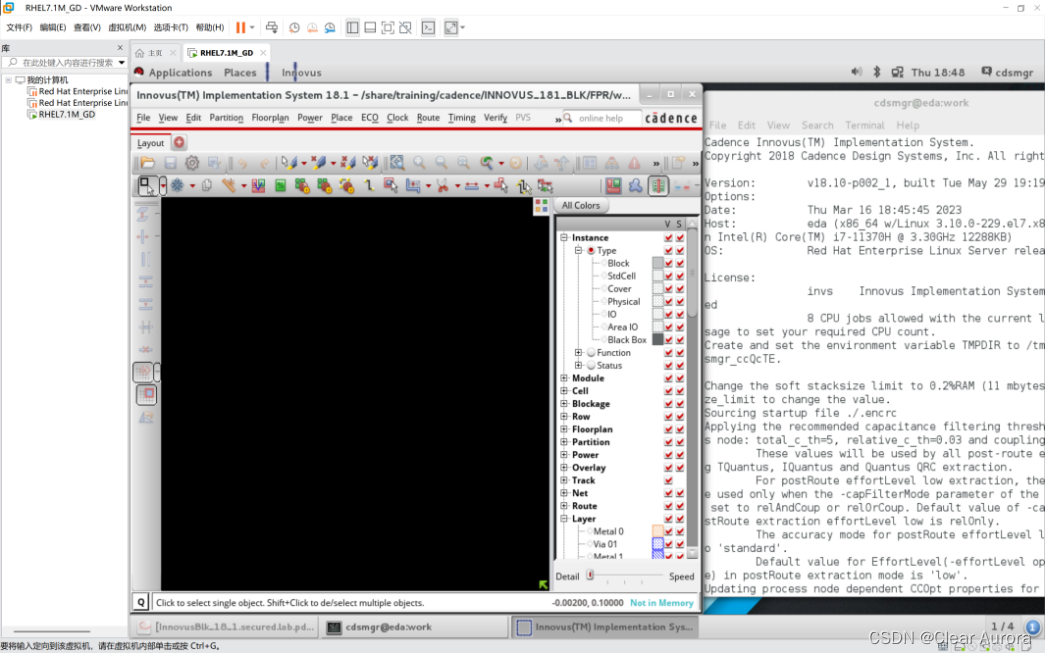Select the Select-object arrow tool icon

coord(147,186)
